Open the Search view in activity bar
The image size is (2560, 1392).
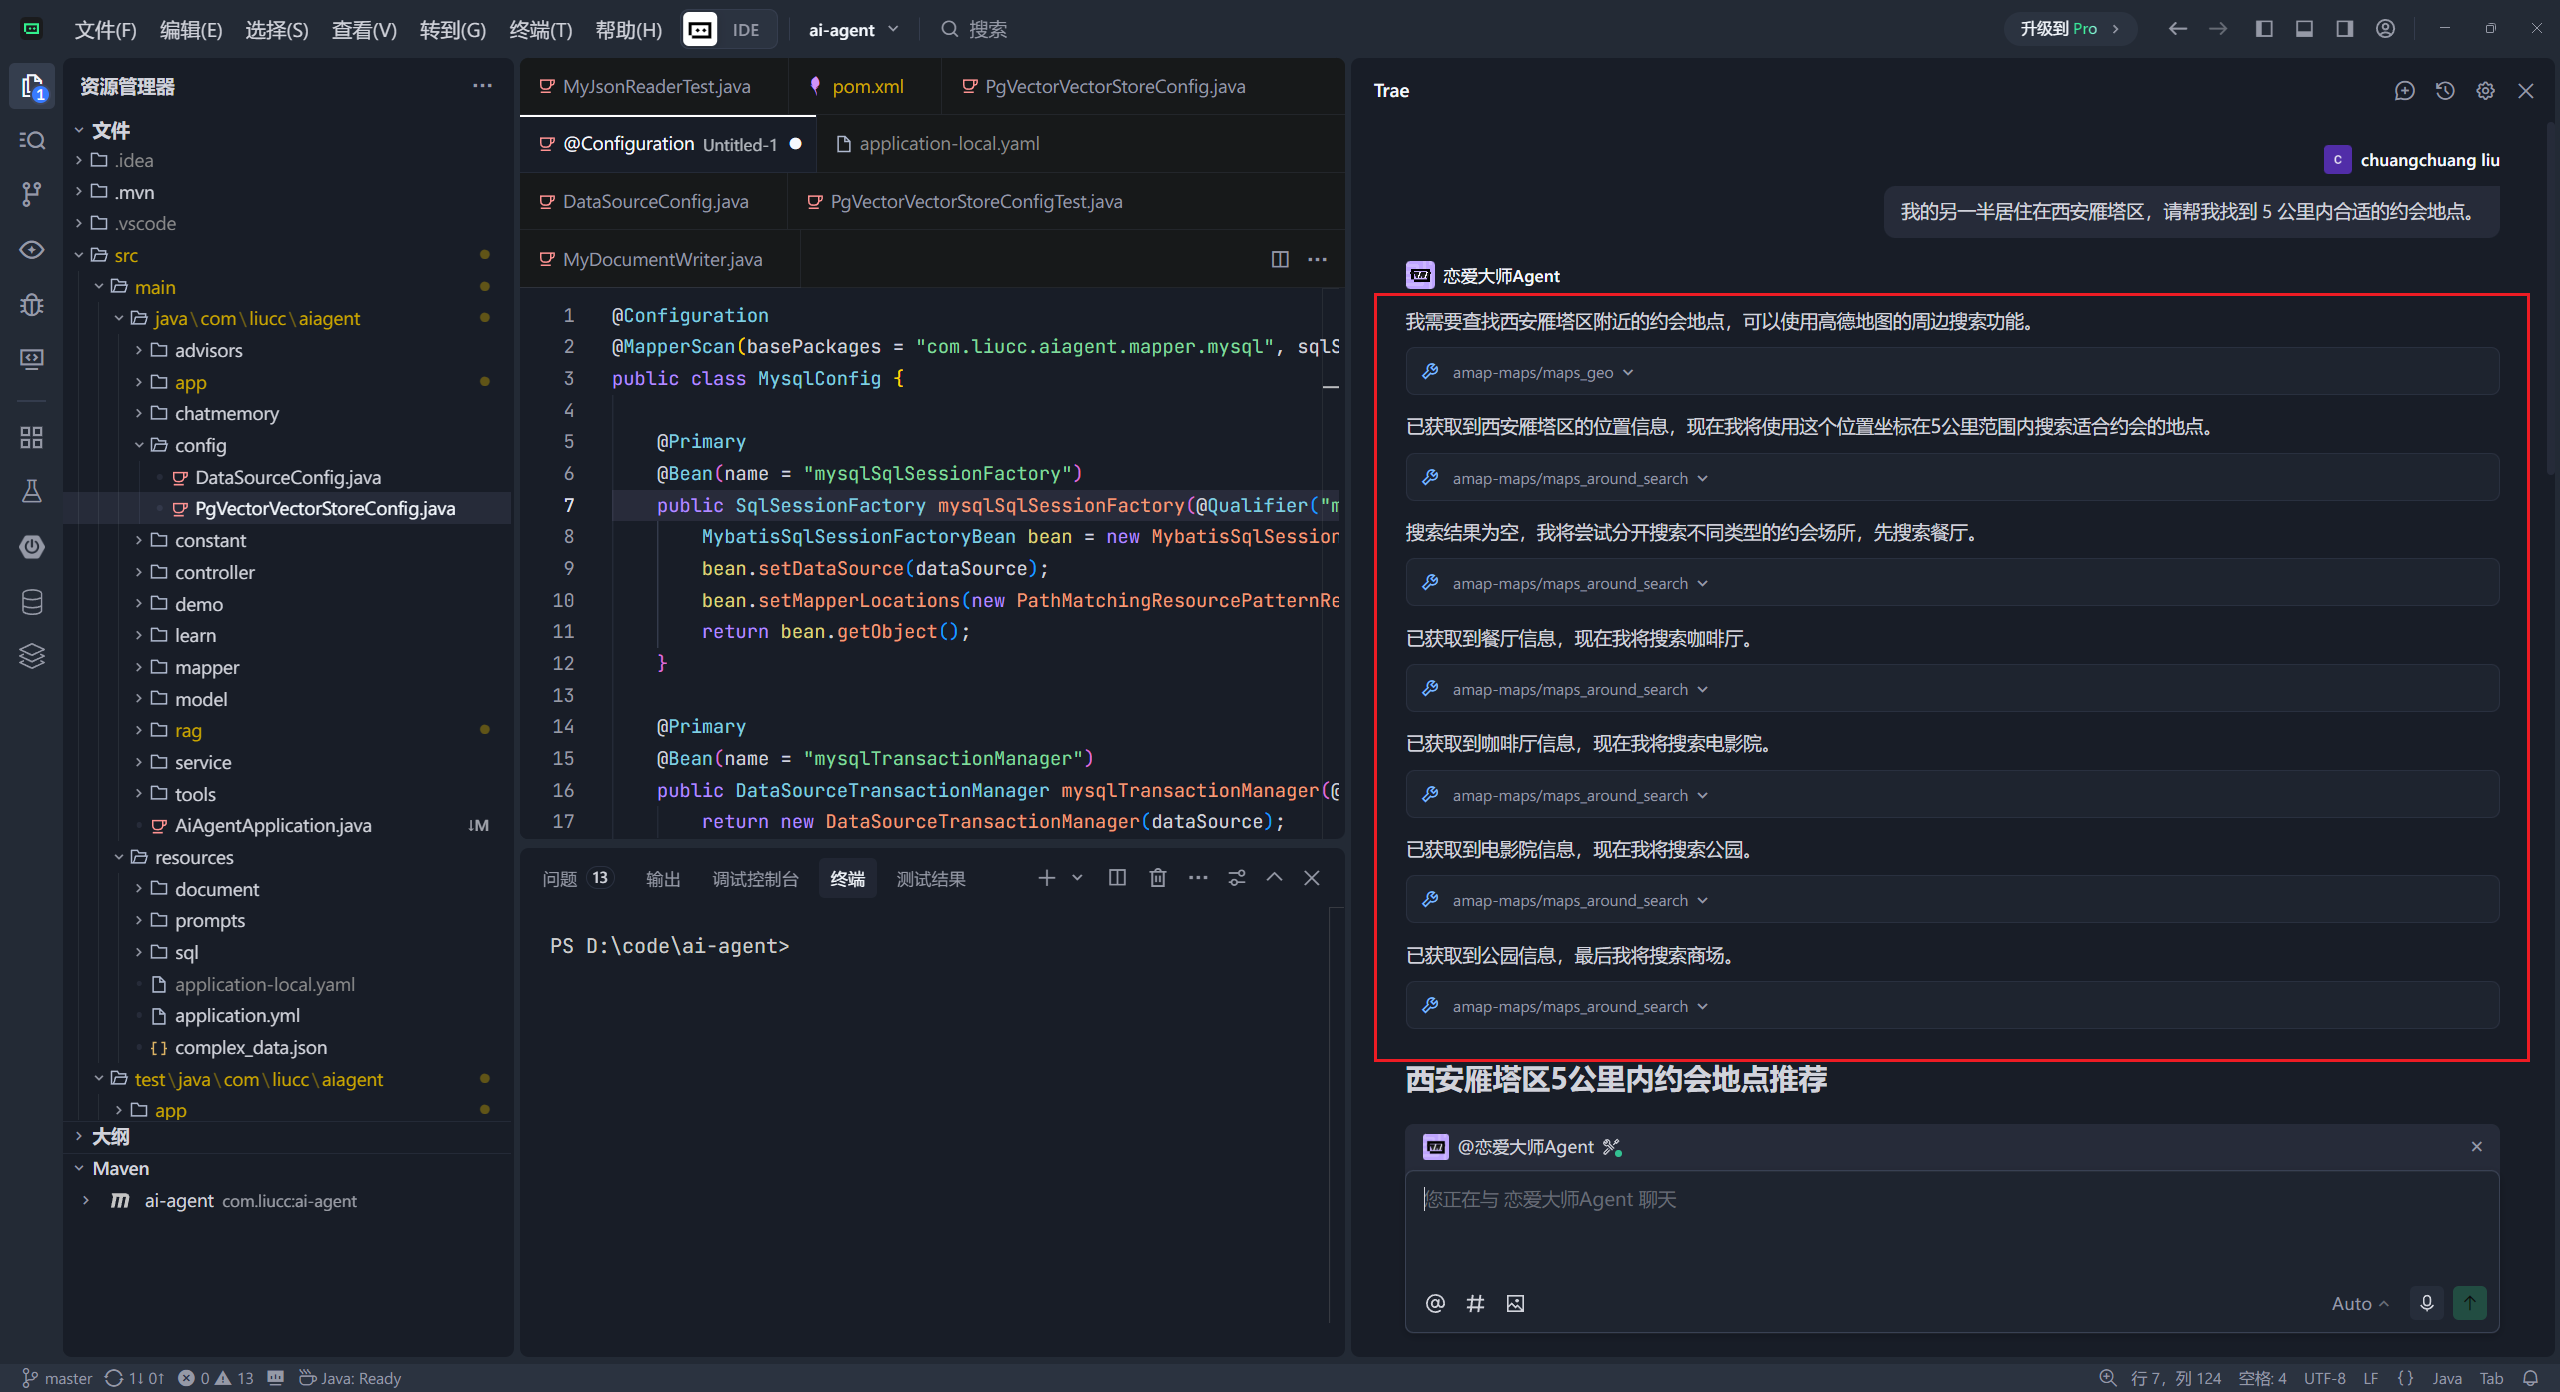(32, 140)
